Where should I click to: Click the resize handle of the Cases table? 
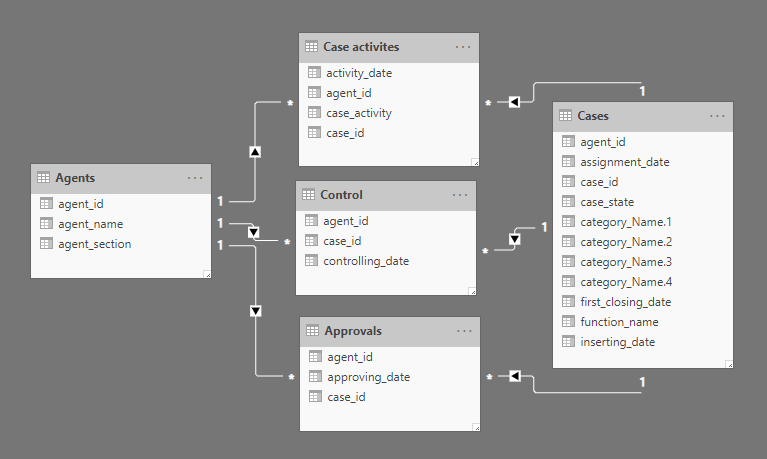[729, 364]
